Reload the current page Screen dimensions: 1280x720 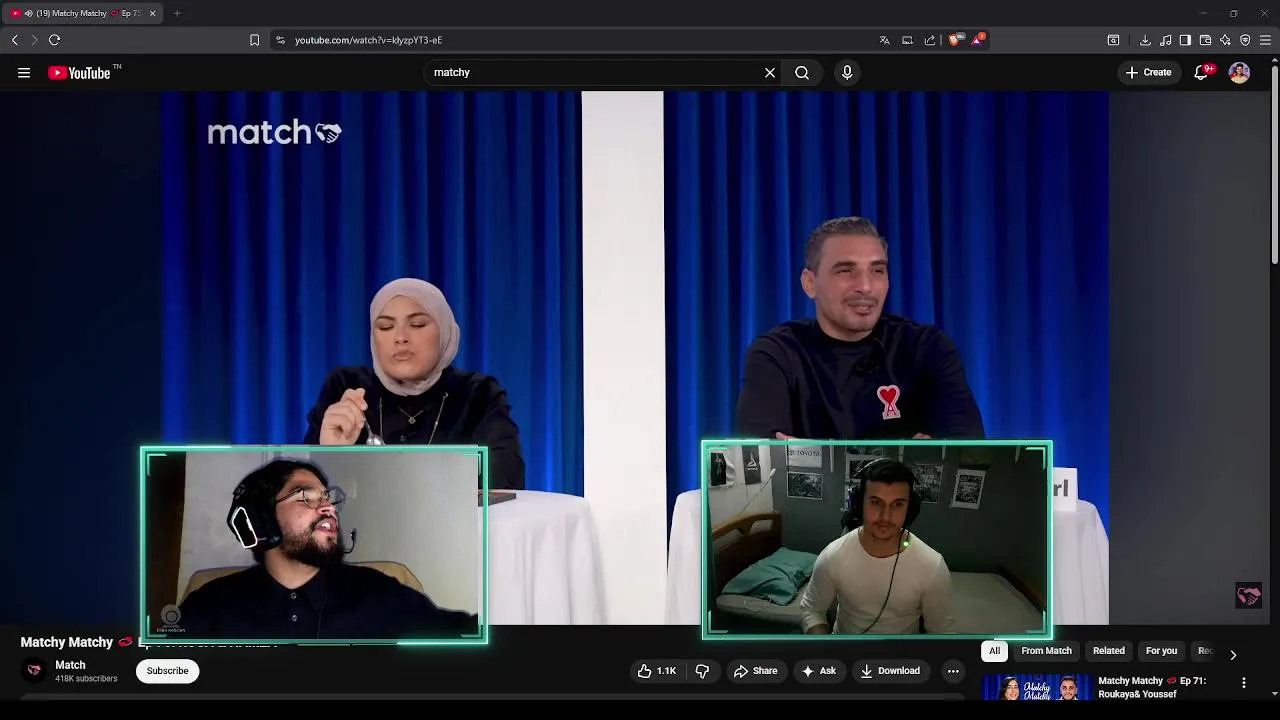click(54, 40)
